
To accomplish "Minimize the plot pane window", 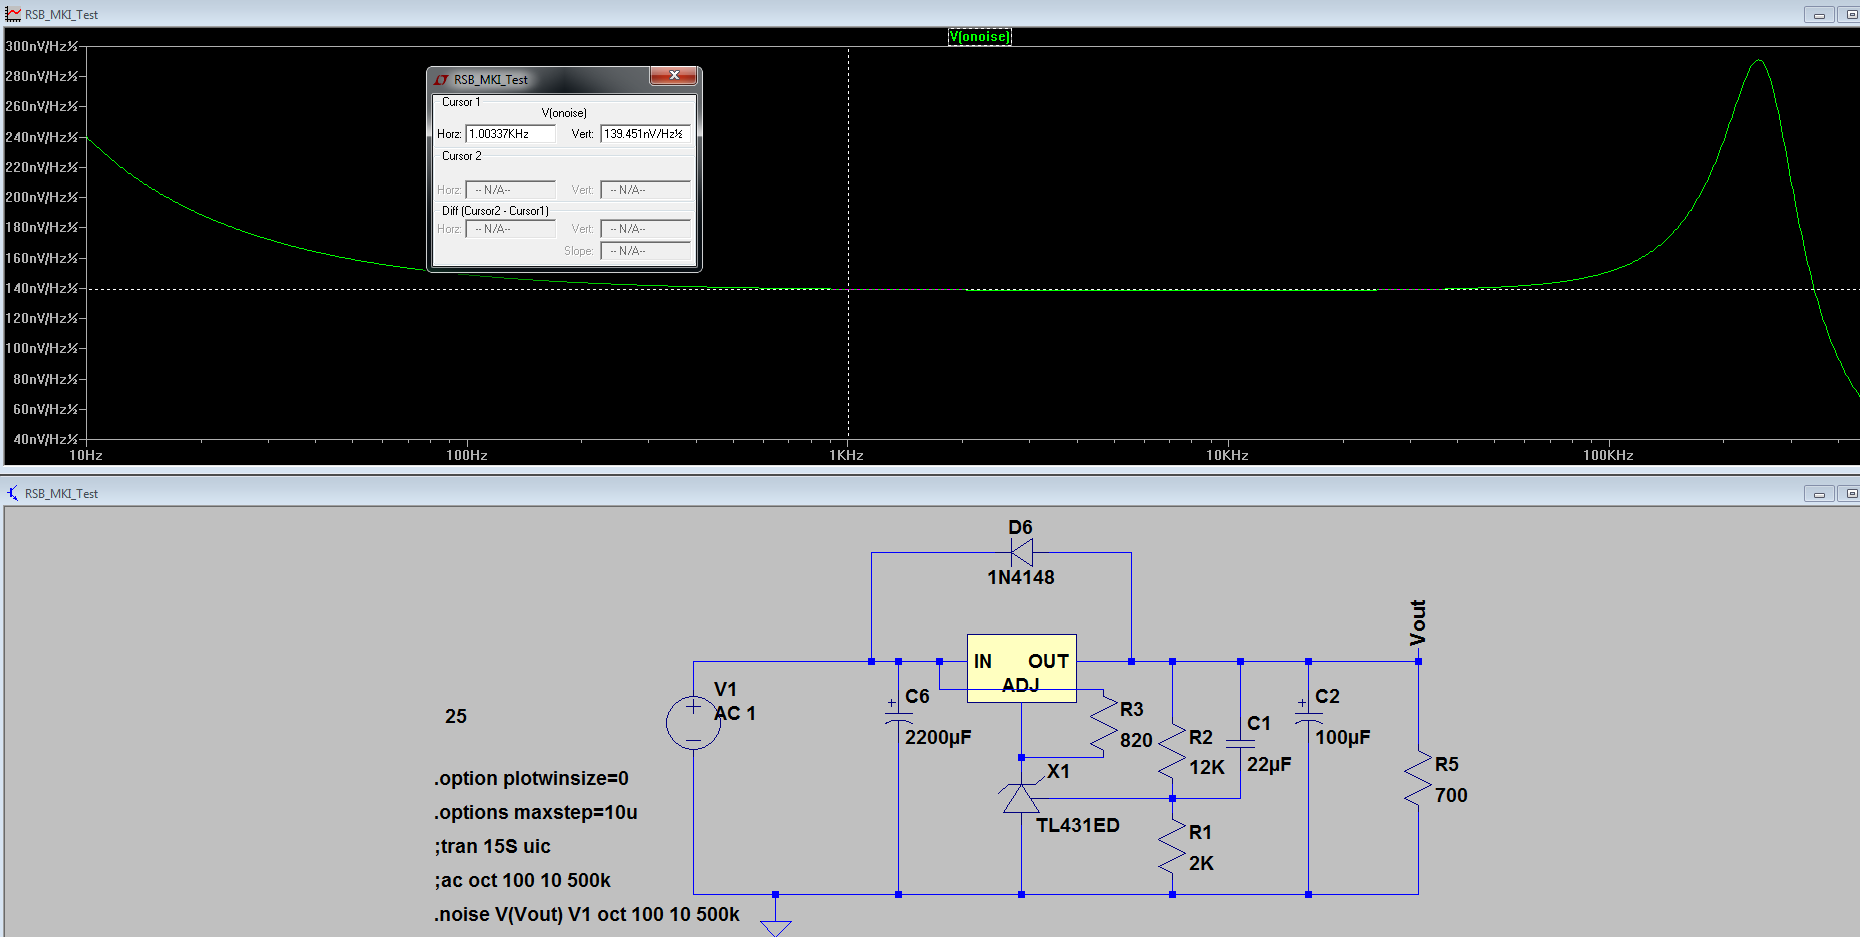I will click(1818, 15).
